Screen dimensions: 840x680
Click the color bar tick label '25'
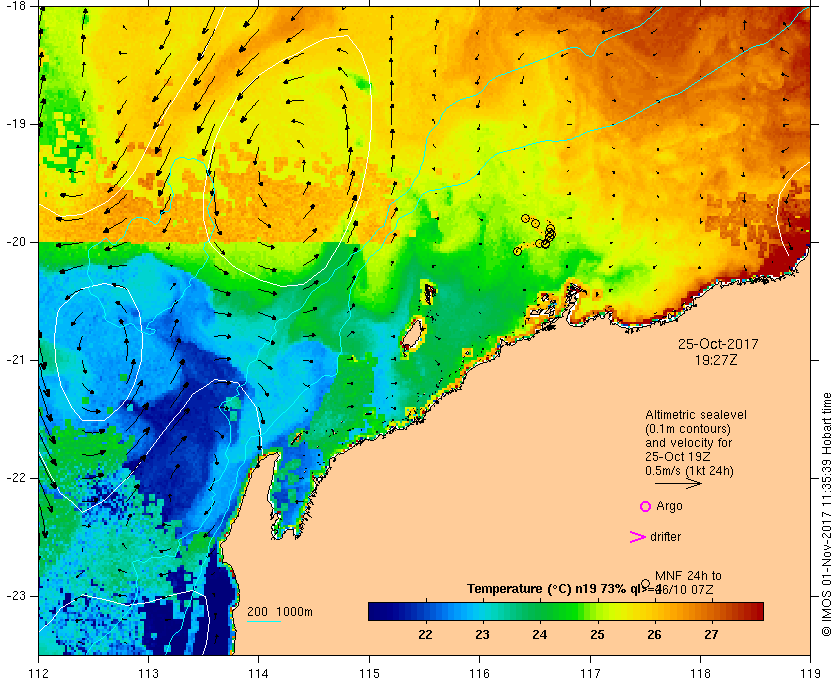pos(597,634)
